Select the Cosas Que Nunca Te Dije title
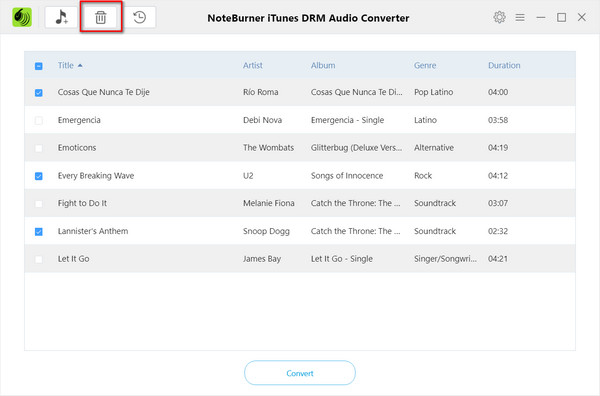 pos(104,92)
